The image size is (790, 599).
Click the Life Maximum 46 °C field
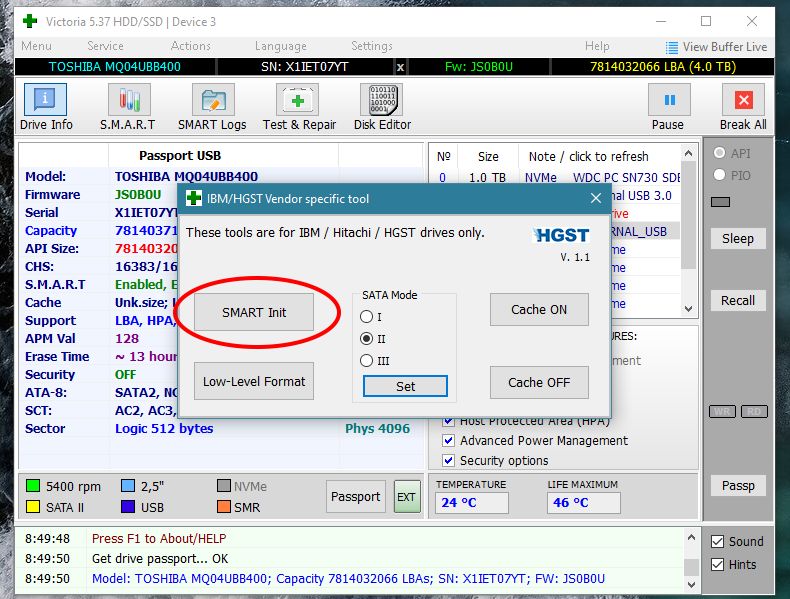(583, 503)
